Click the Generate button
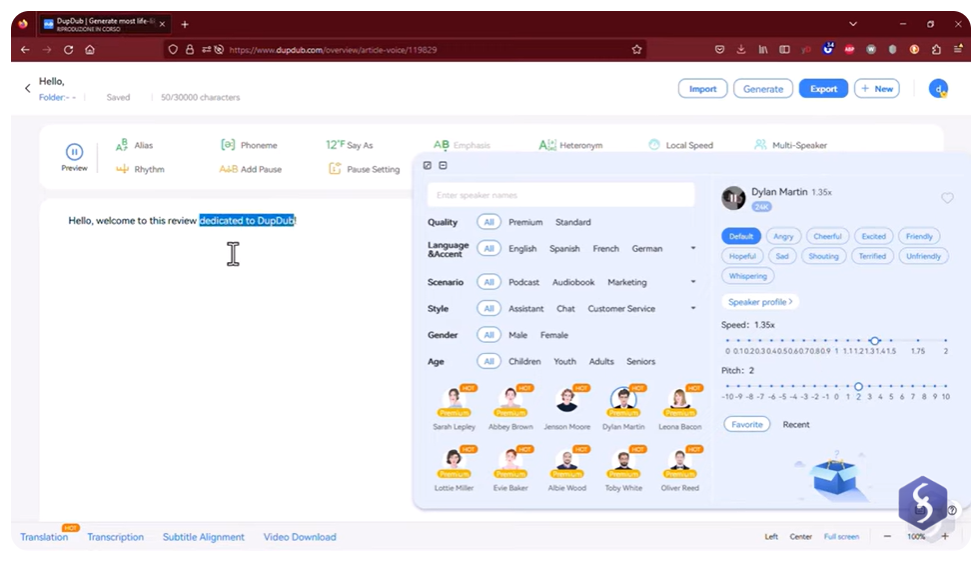 tap(763, 89)
